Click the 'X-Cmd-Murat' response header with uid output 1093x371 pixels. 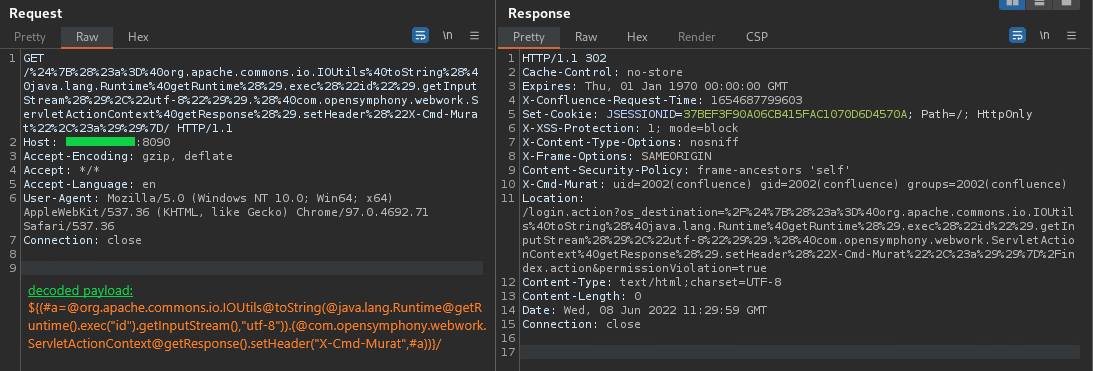[x=794, y=184]
